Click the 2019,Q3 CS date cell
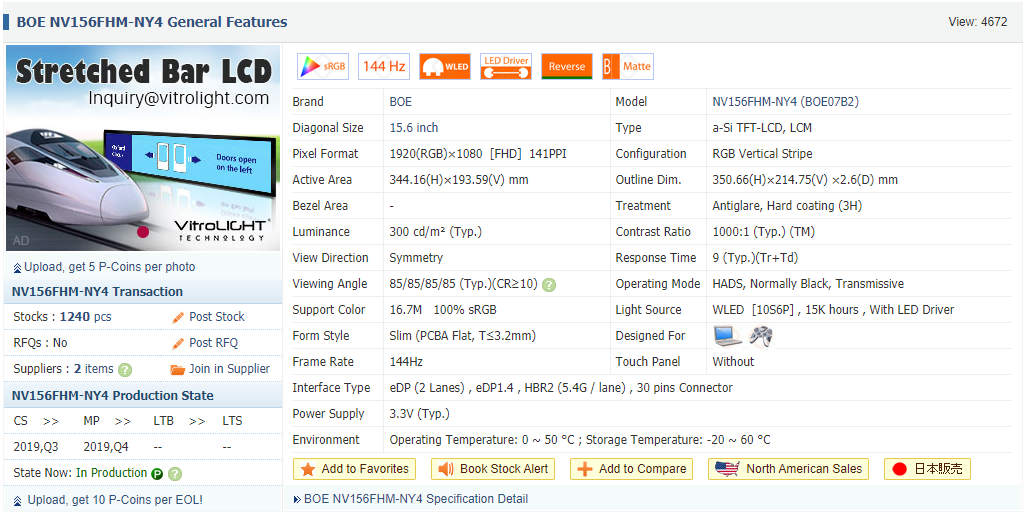This screenshot has height=512, width=1024. pos(36,447)
